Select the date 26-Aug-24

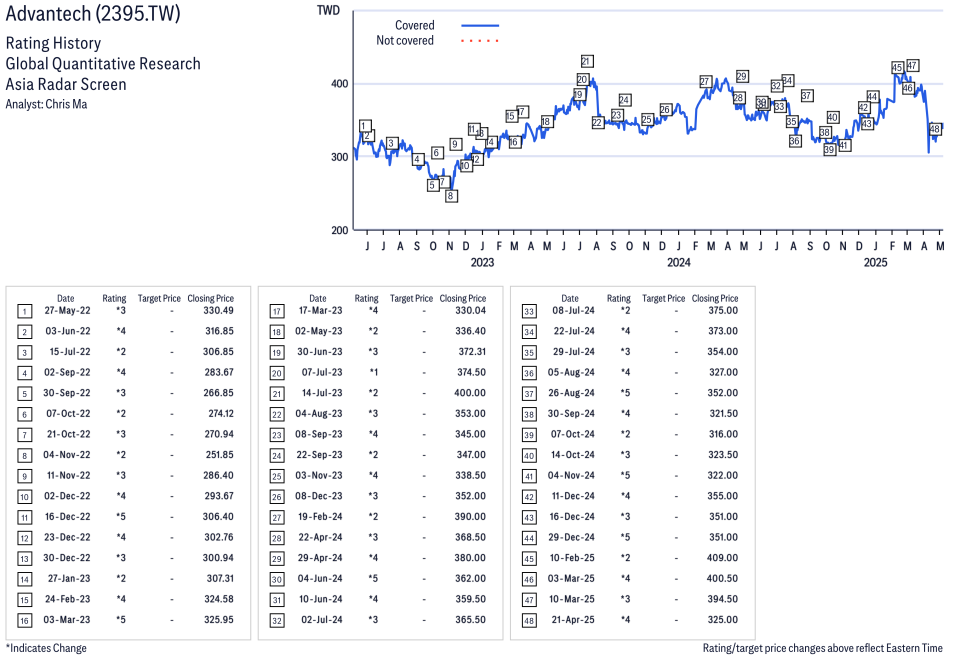pos(571,393)
